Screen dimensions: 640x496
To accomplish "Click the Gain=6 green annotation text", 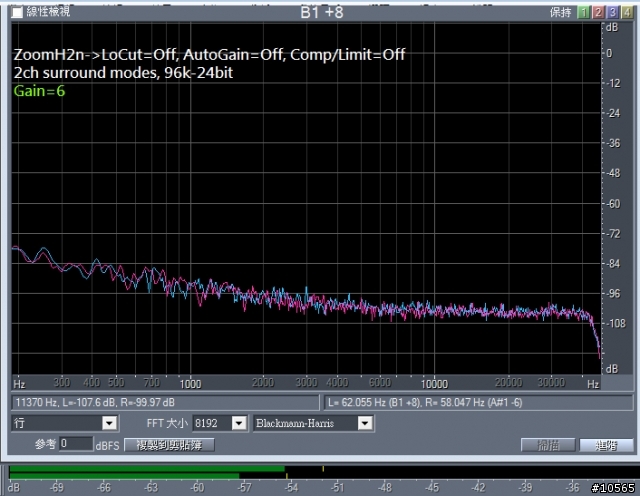I will tap(39, 91).
